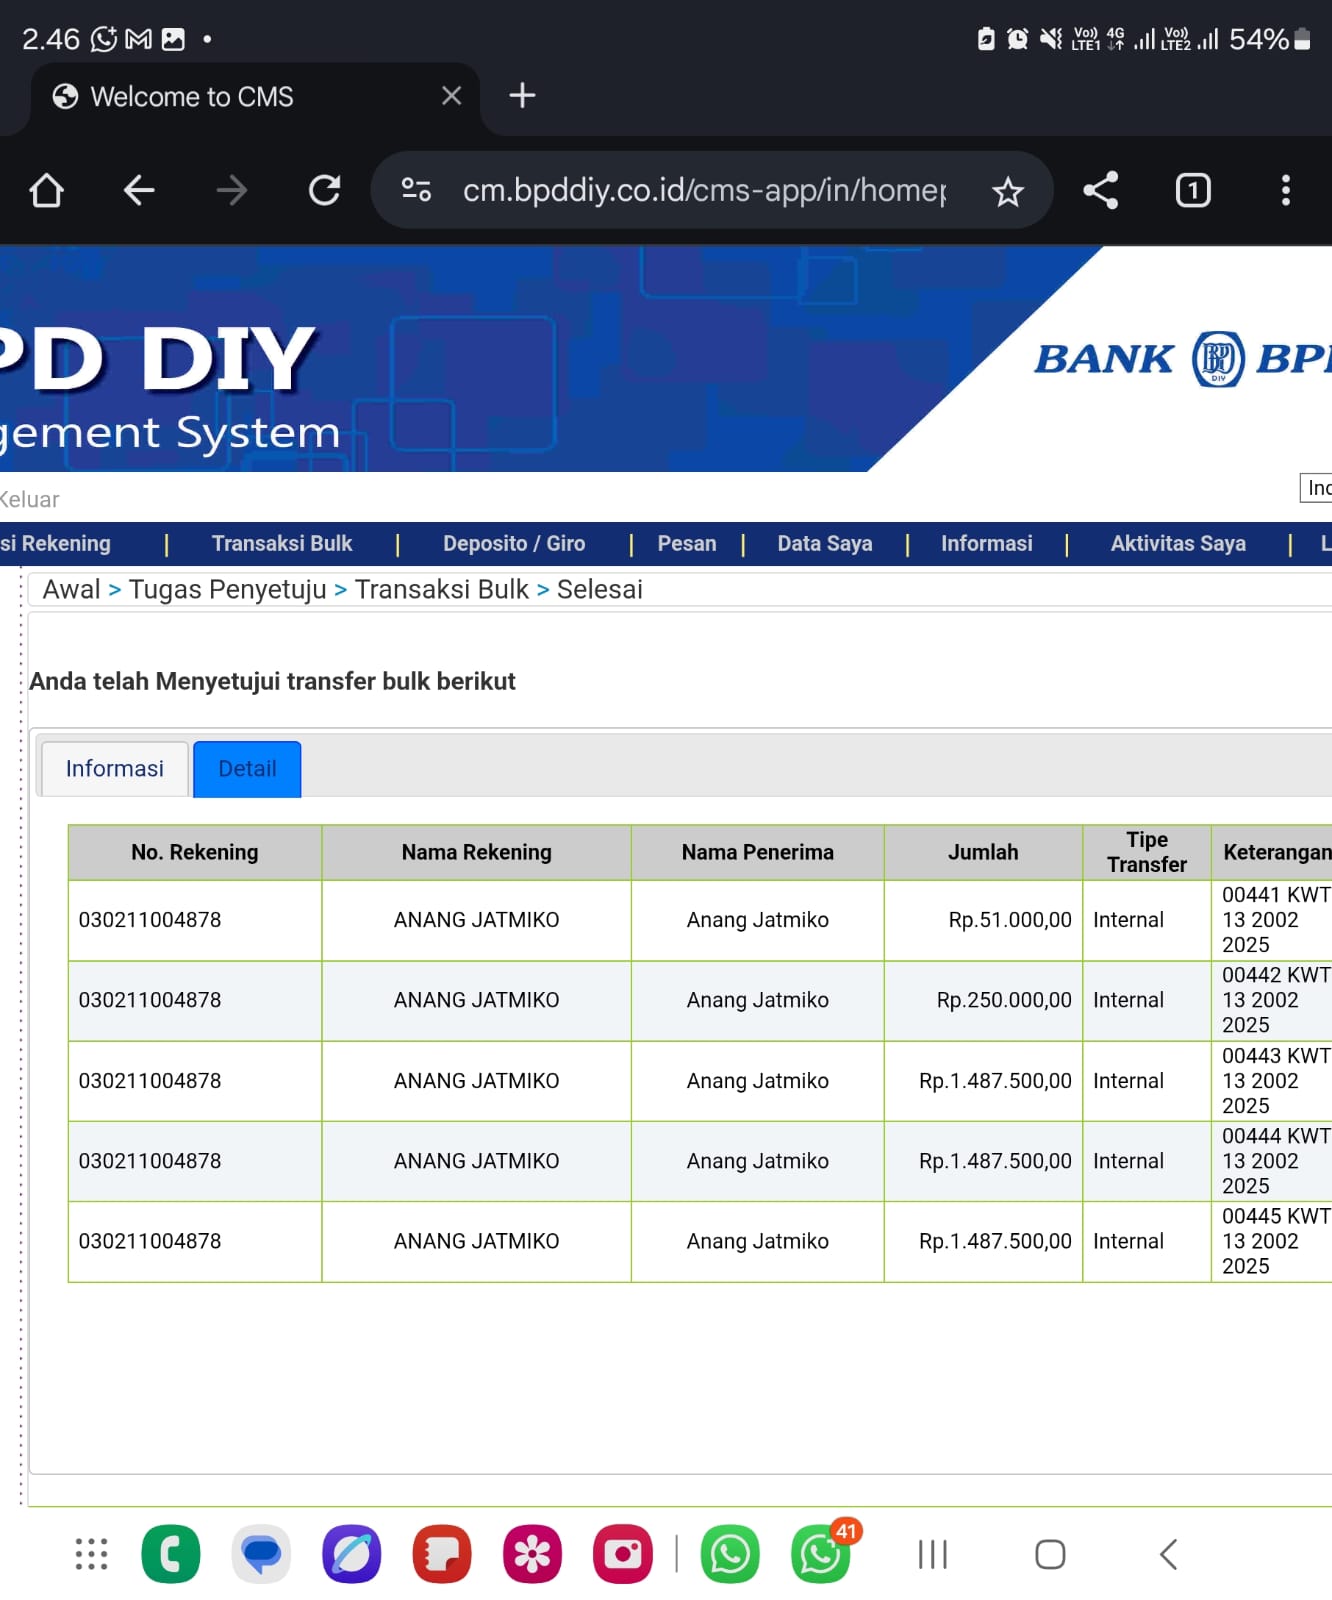Tap the Android recent apps button

point(932,1554)
